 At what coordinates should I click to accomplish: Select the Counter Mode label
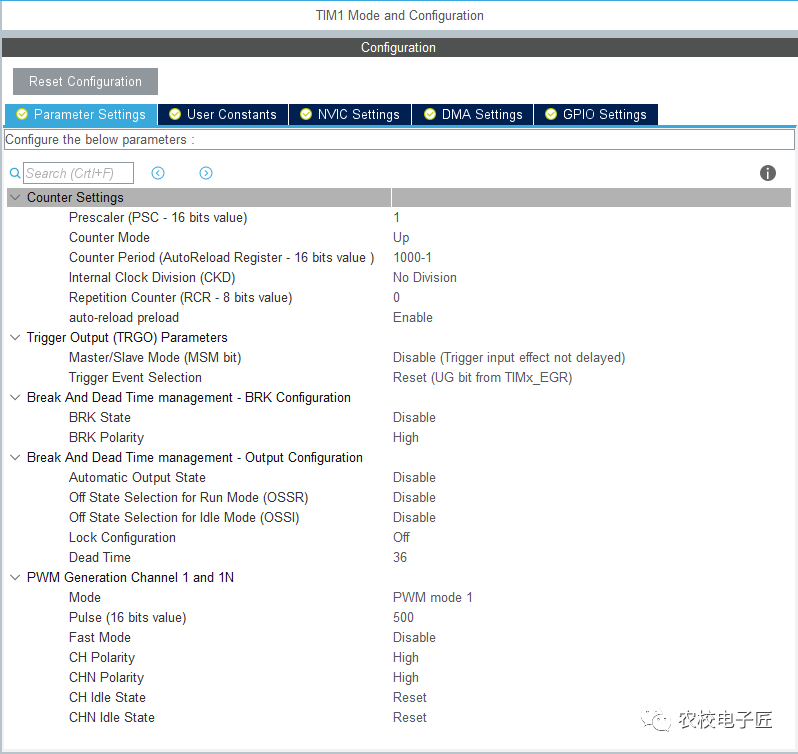(x=109, y=238)
